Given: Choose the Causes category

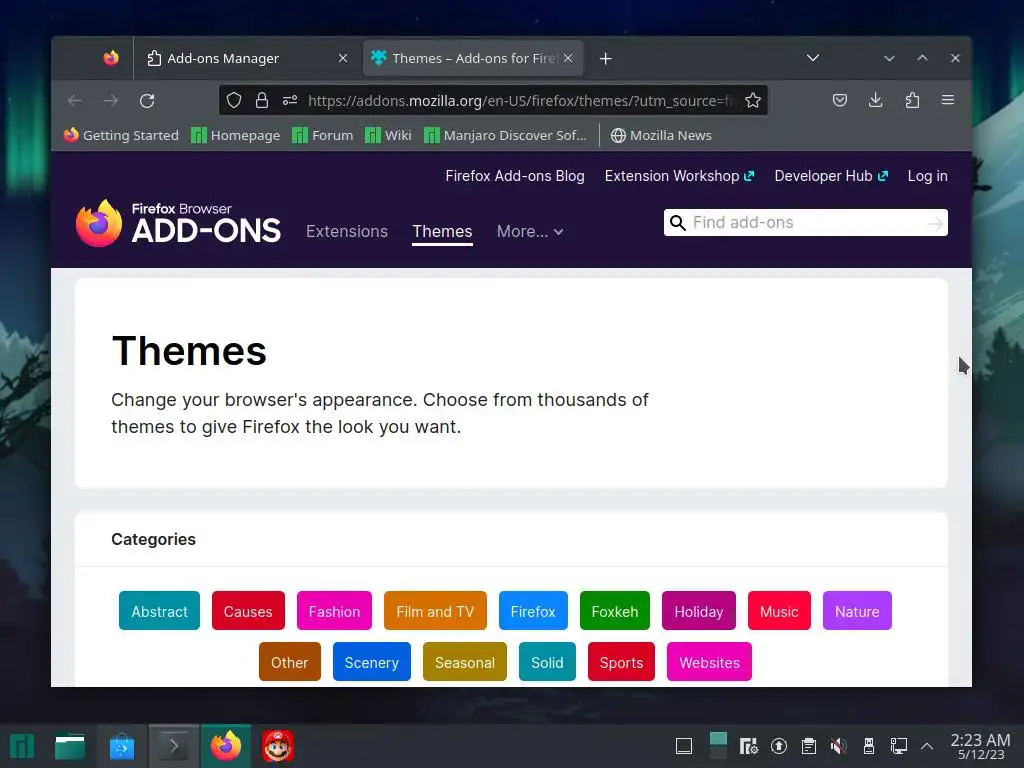Looking at the screenshot, I should point(248,611).
